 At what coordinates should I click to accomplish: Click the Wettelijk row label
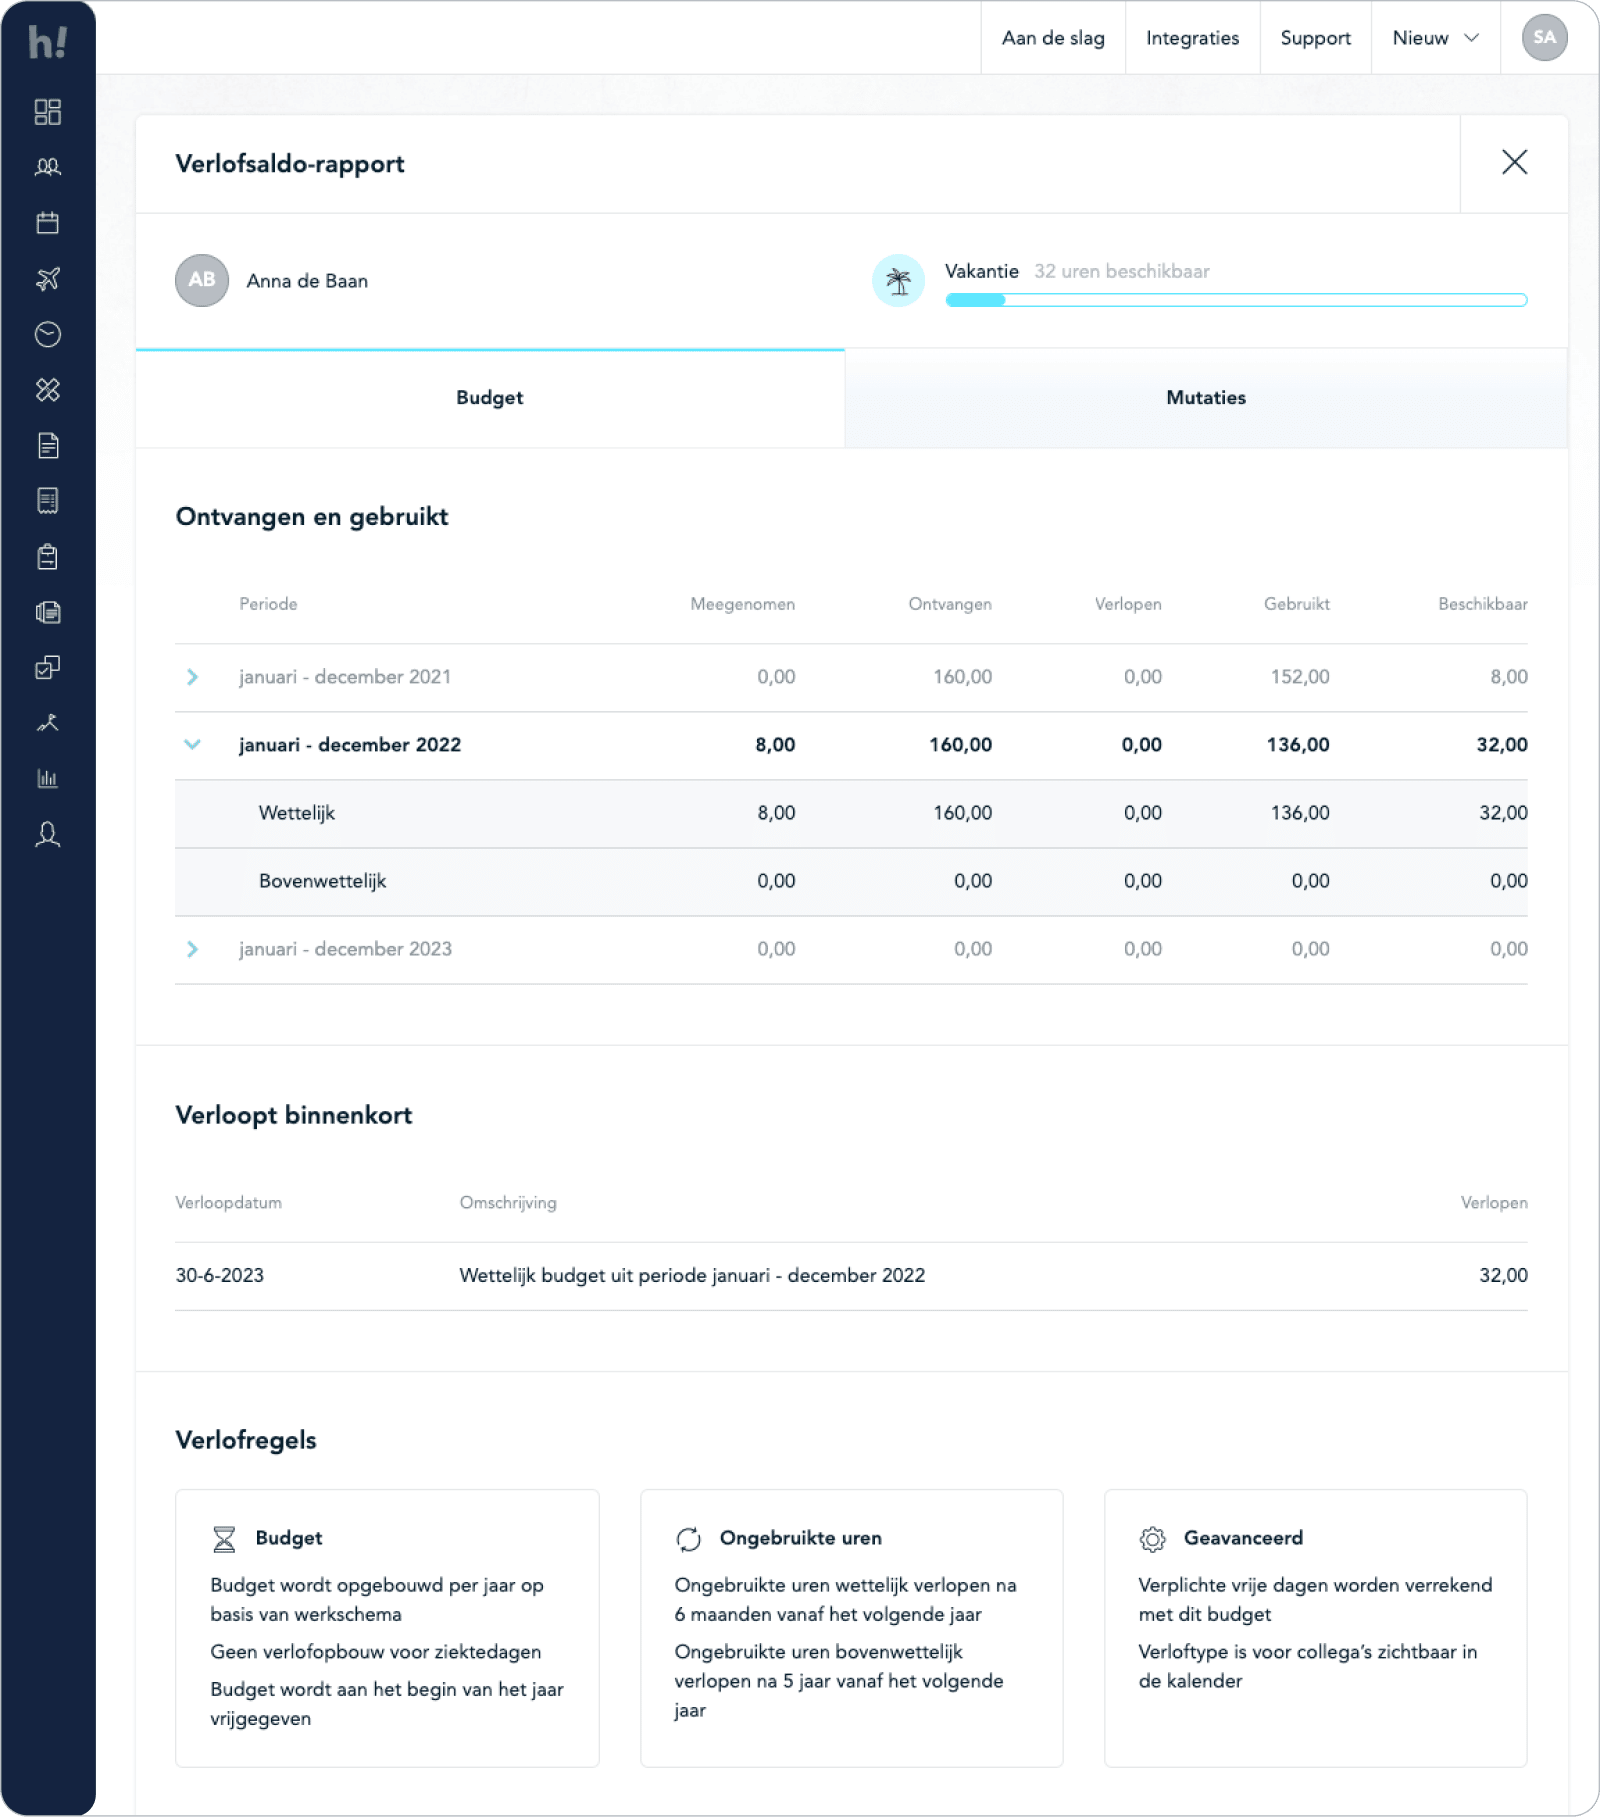tap(297, 814)
